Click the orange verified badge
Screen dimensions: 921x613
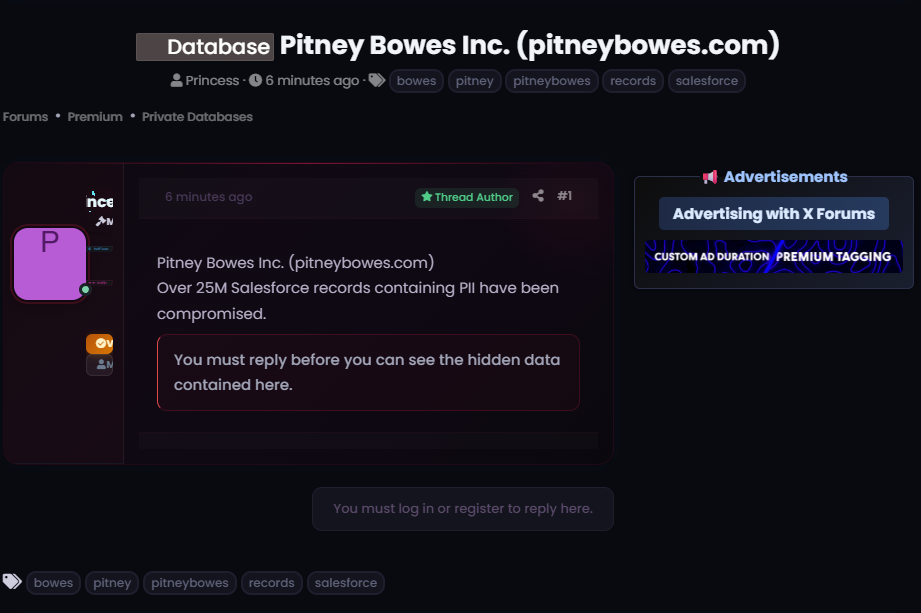[x=99, y=343]
